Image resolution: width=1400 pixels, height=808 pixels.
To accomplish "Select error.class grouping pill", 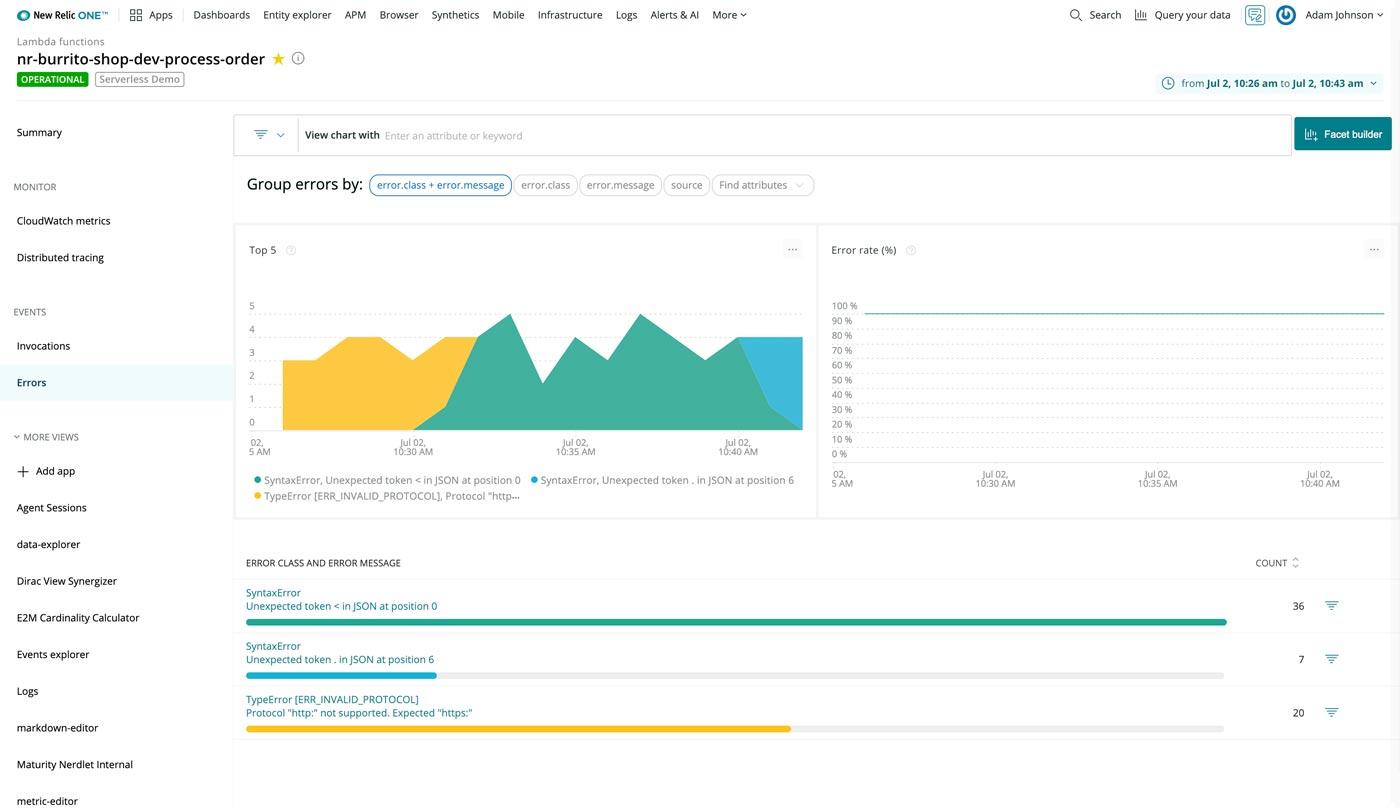I will point(545,185).
